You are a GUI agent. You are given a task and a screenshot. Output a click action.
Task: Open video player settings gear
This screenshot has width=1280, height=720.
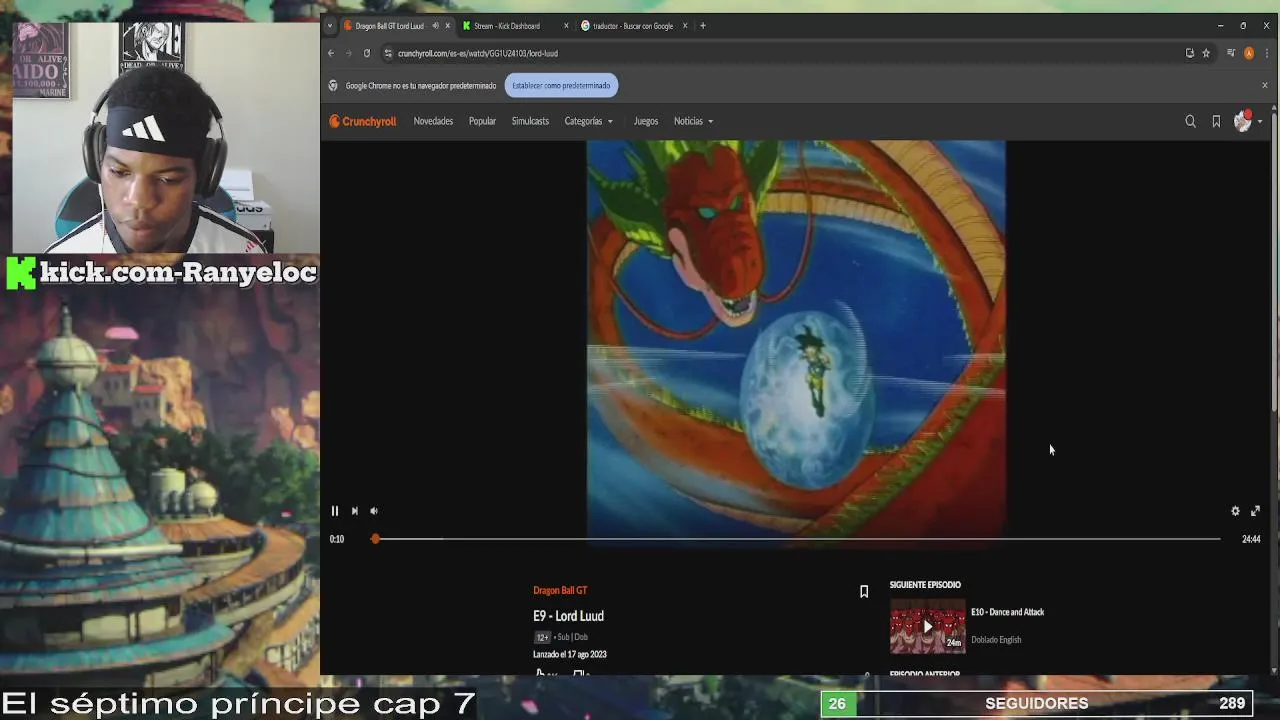1235,511
